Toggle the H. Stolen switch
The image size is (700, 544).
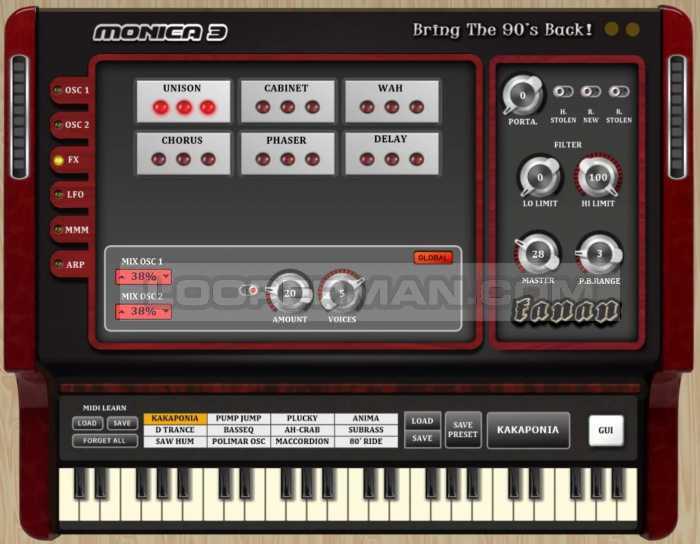[x=563, y=92]
